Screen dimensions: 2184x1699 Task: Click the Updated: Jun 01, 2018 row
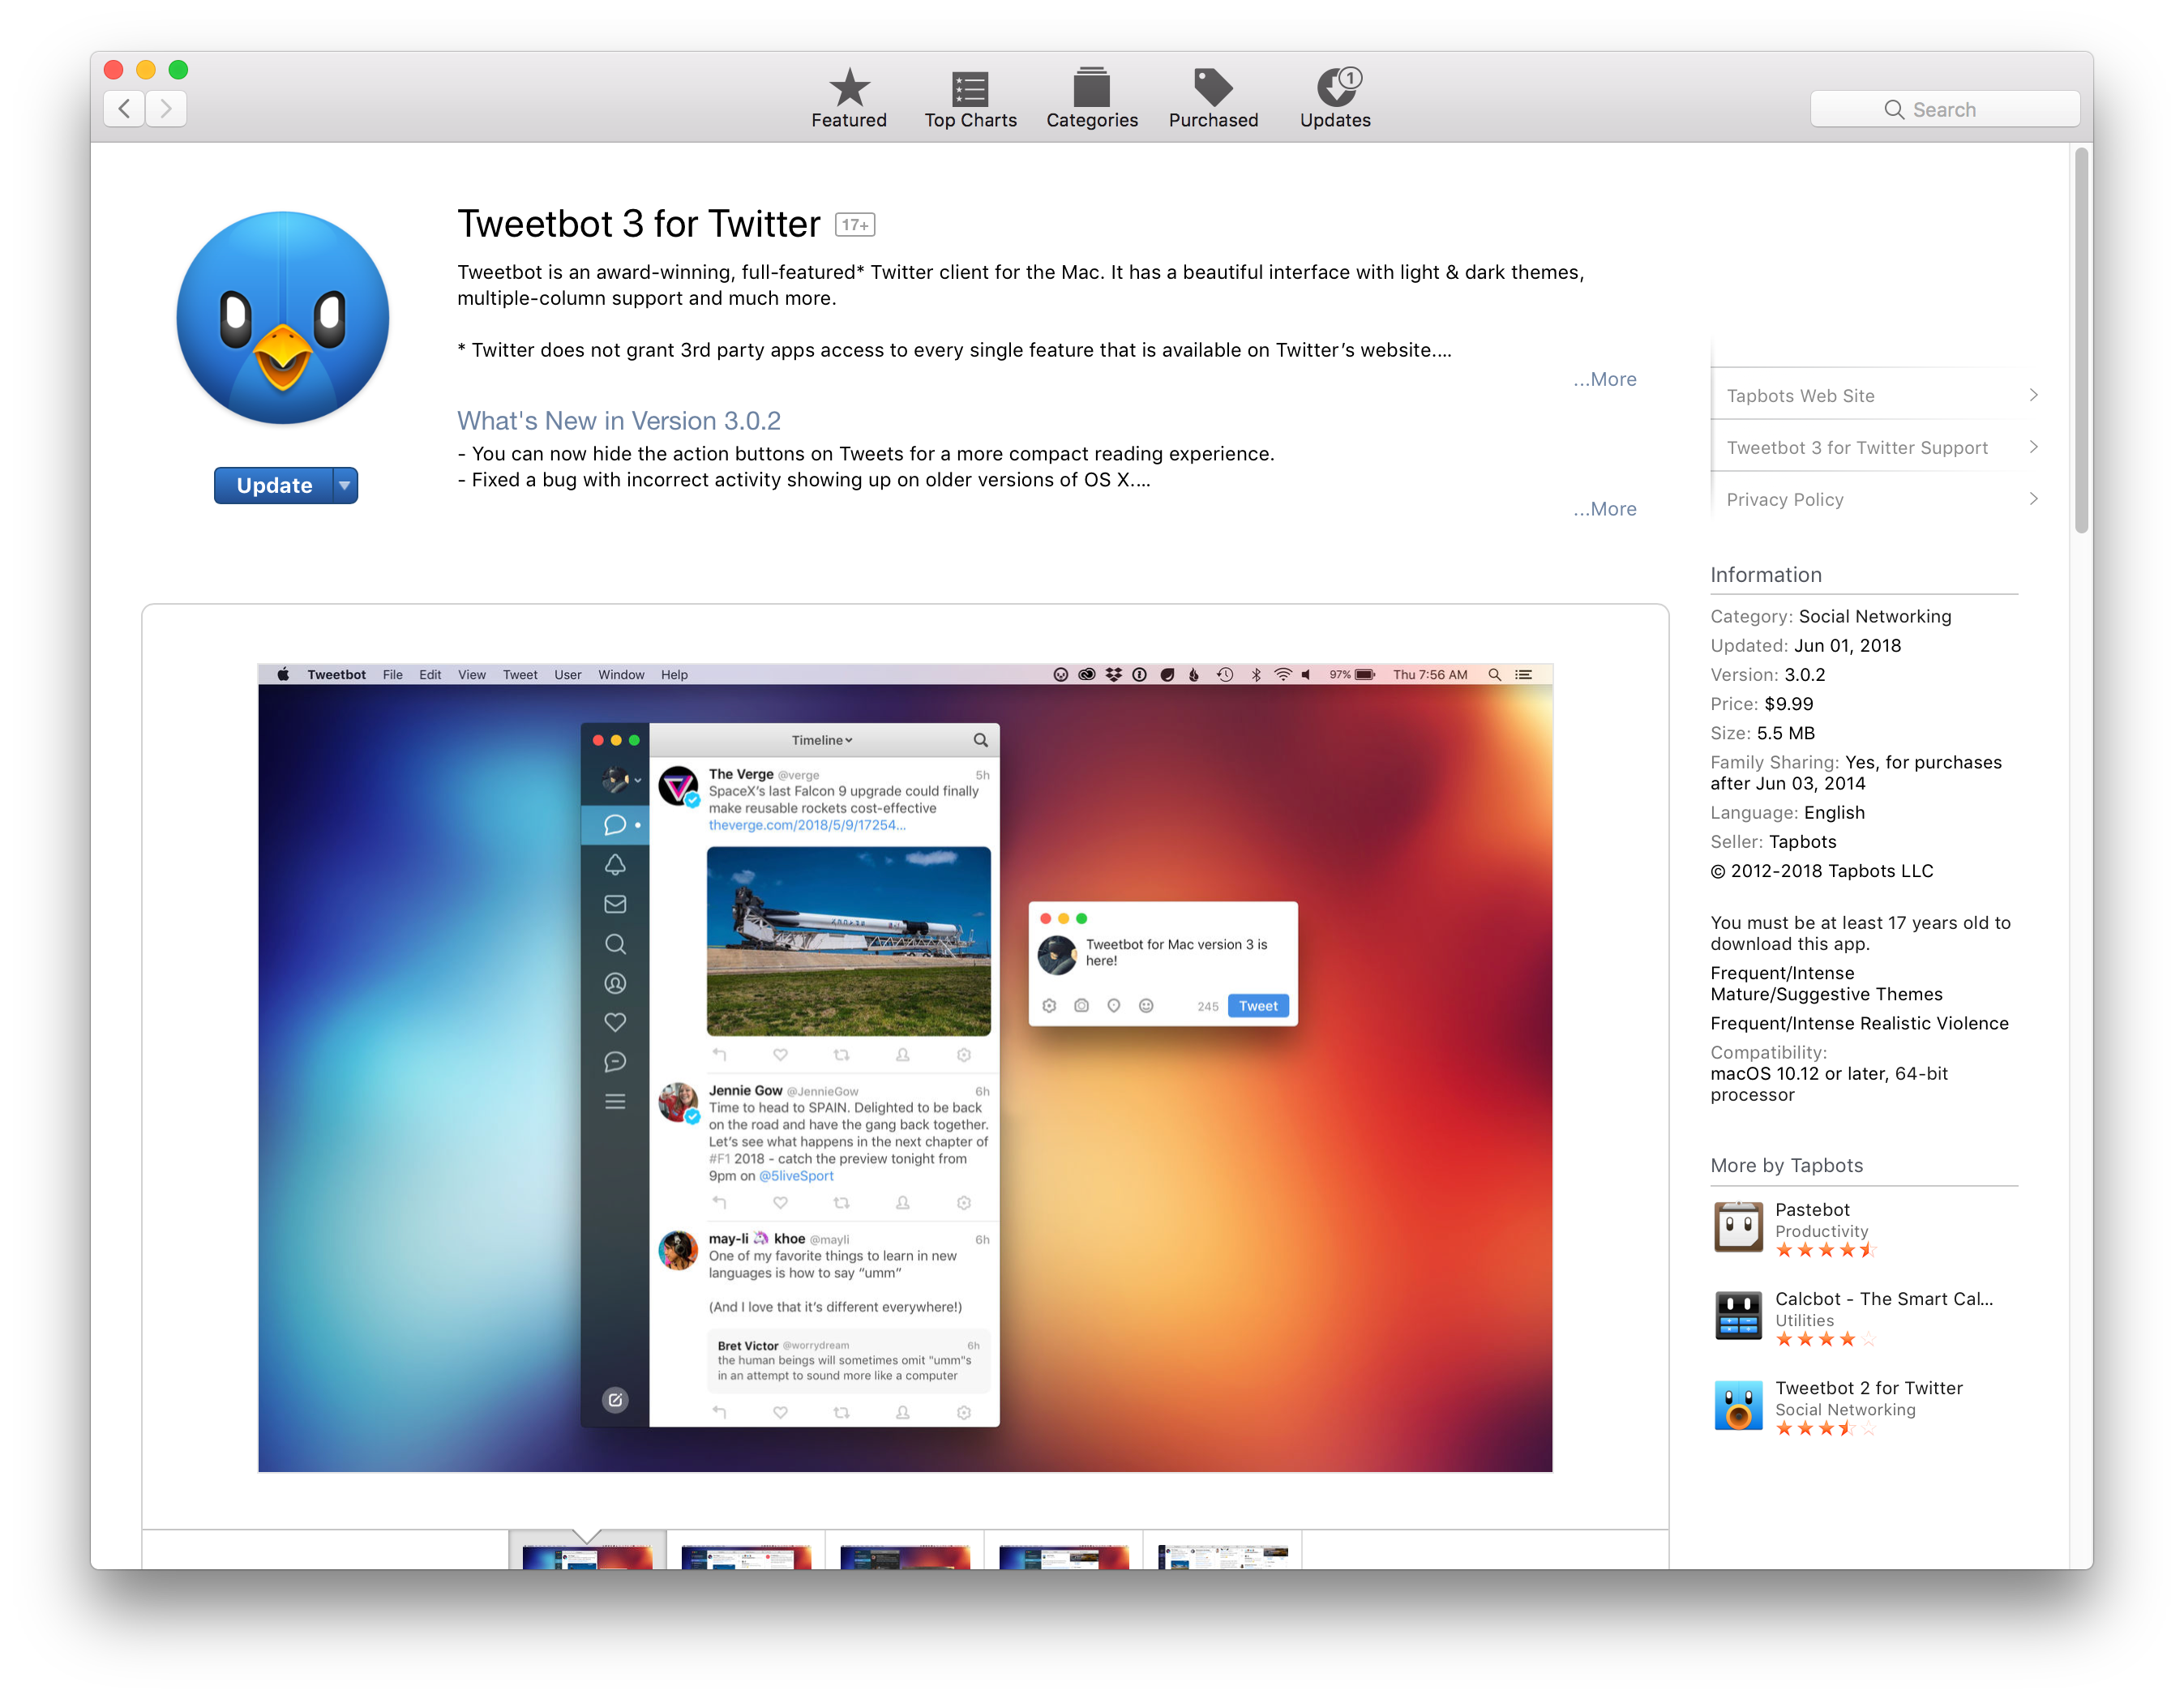[1805, 645]
